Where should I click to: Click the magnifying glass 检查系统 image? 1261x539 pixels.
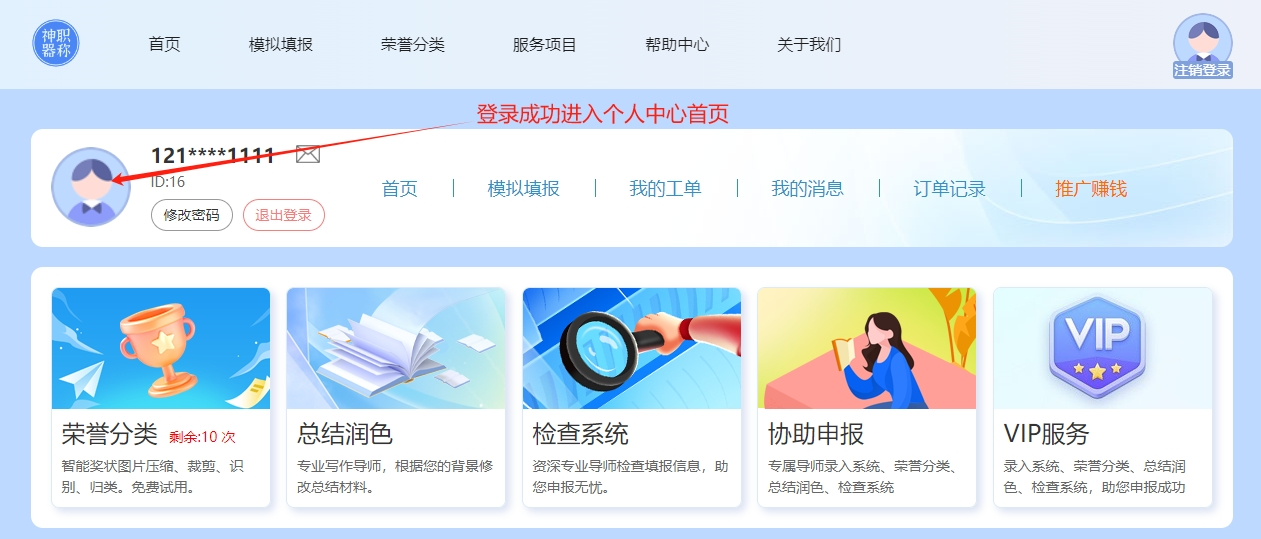[632, 348]
